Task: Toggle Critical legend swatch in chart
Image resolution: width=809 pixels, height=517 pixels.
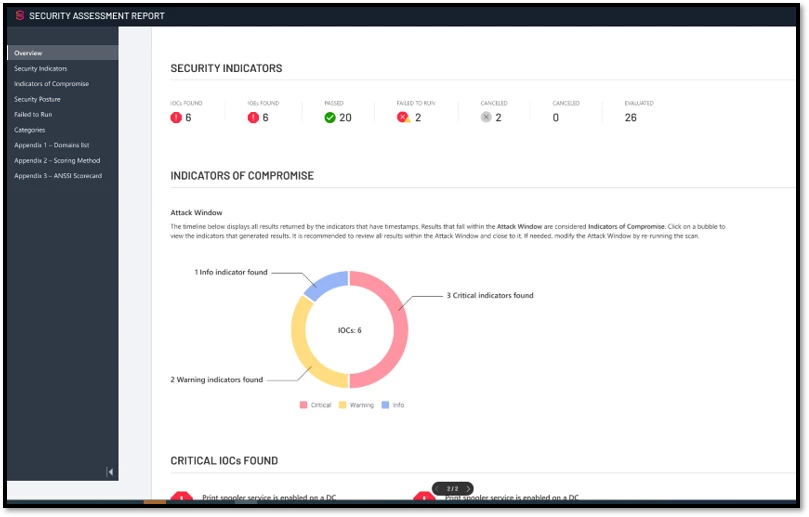Action: [x=304, y=405]
